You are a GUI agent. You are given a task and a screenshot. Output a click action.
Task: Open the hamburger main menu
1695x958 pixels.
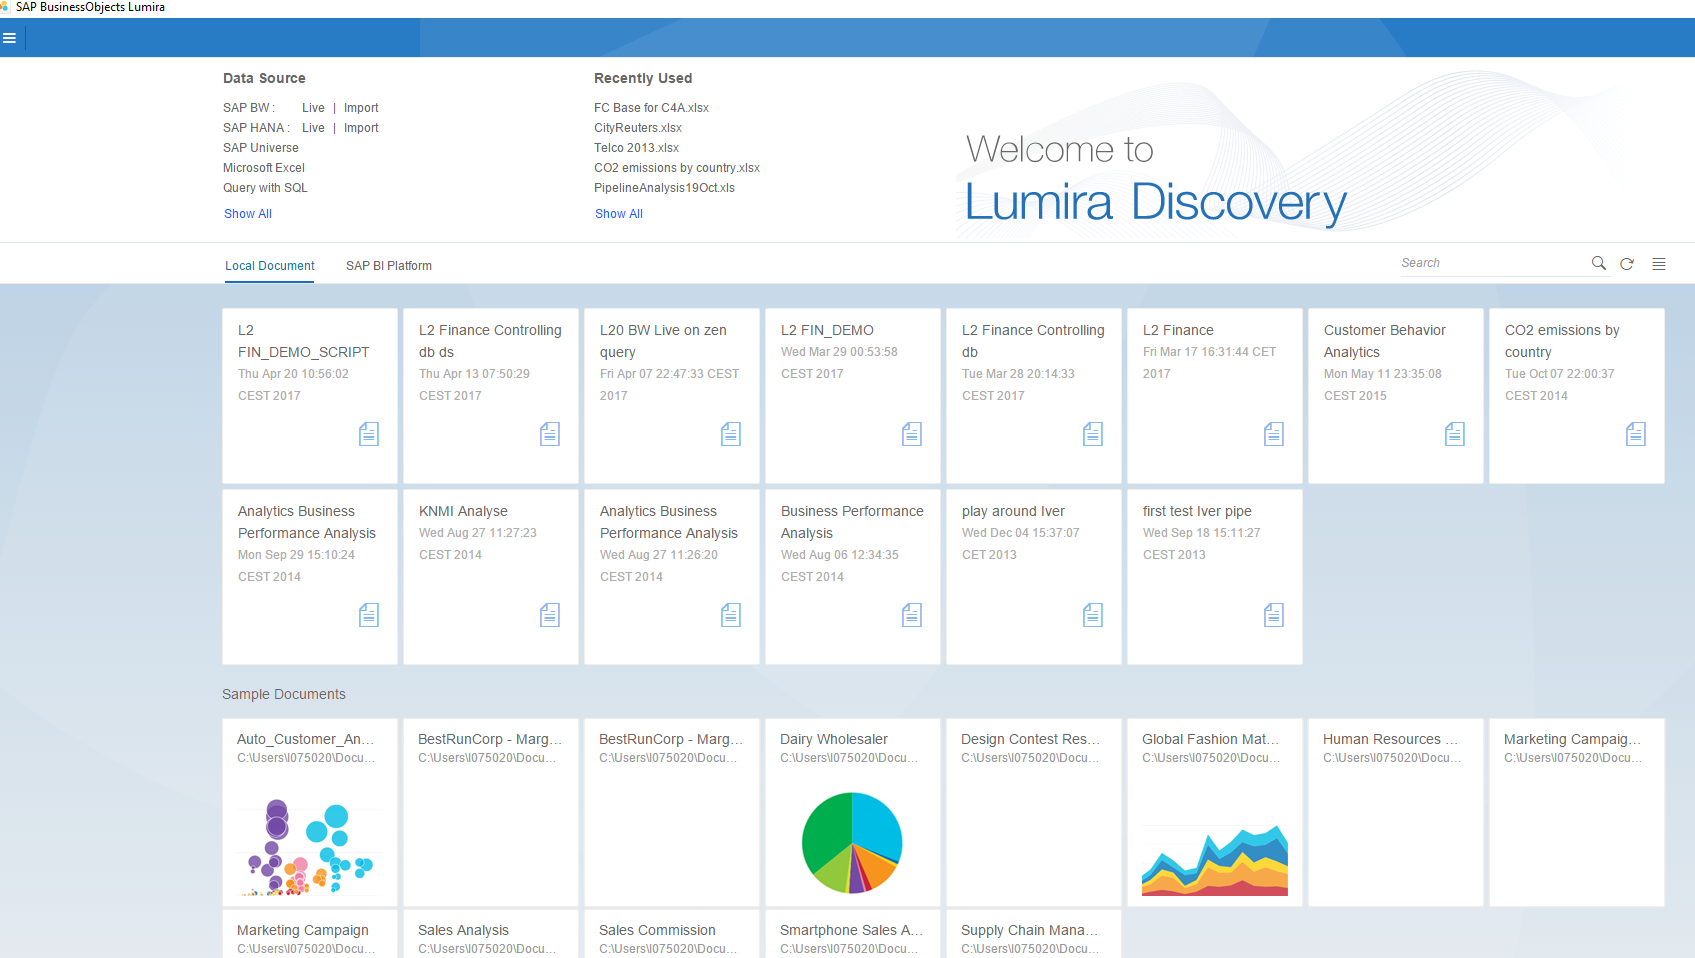tap(9, 38)
